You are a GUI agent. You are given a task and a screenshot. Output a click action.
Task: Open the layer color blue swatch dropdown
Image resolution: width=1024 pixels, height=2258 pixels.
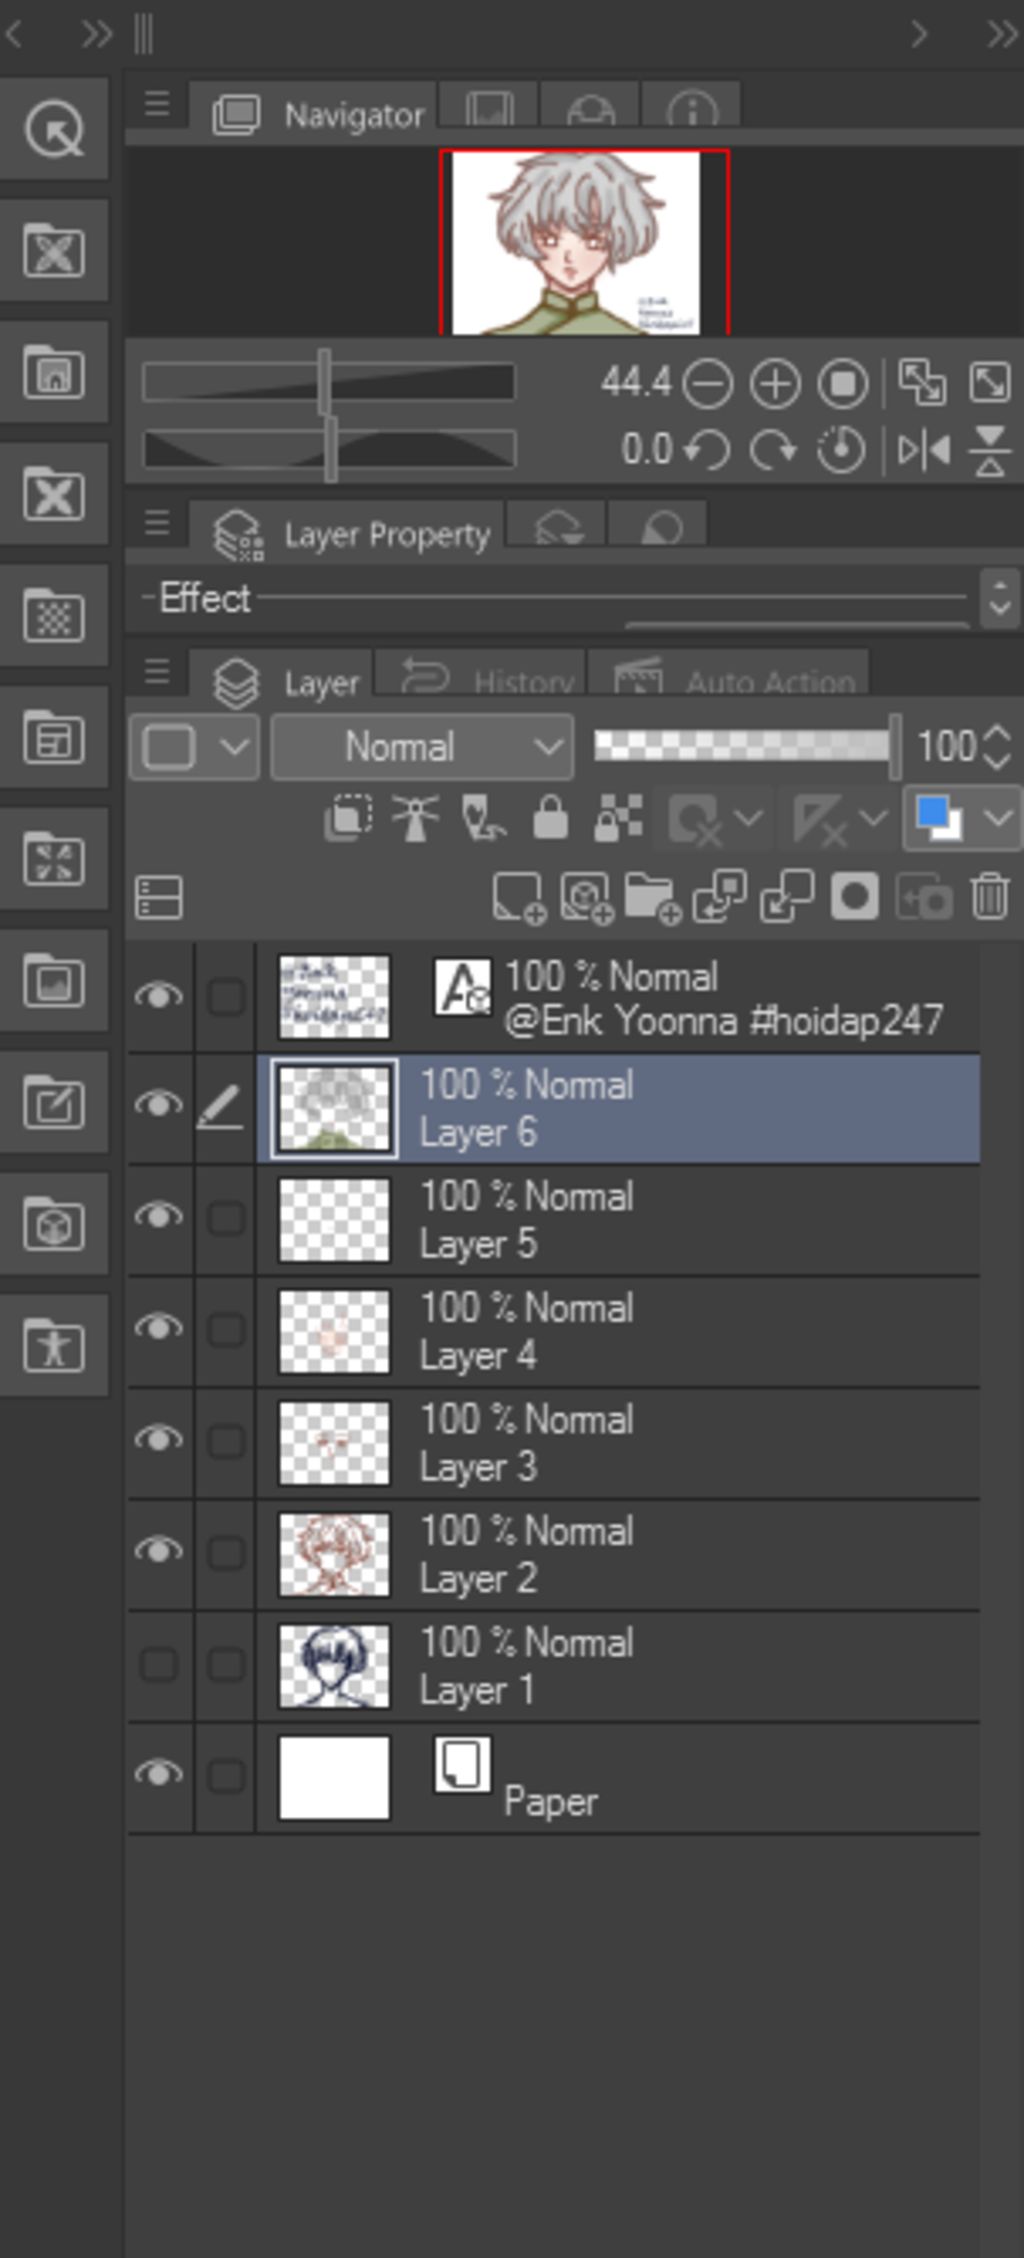coord(961,818)
